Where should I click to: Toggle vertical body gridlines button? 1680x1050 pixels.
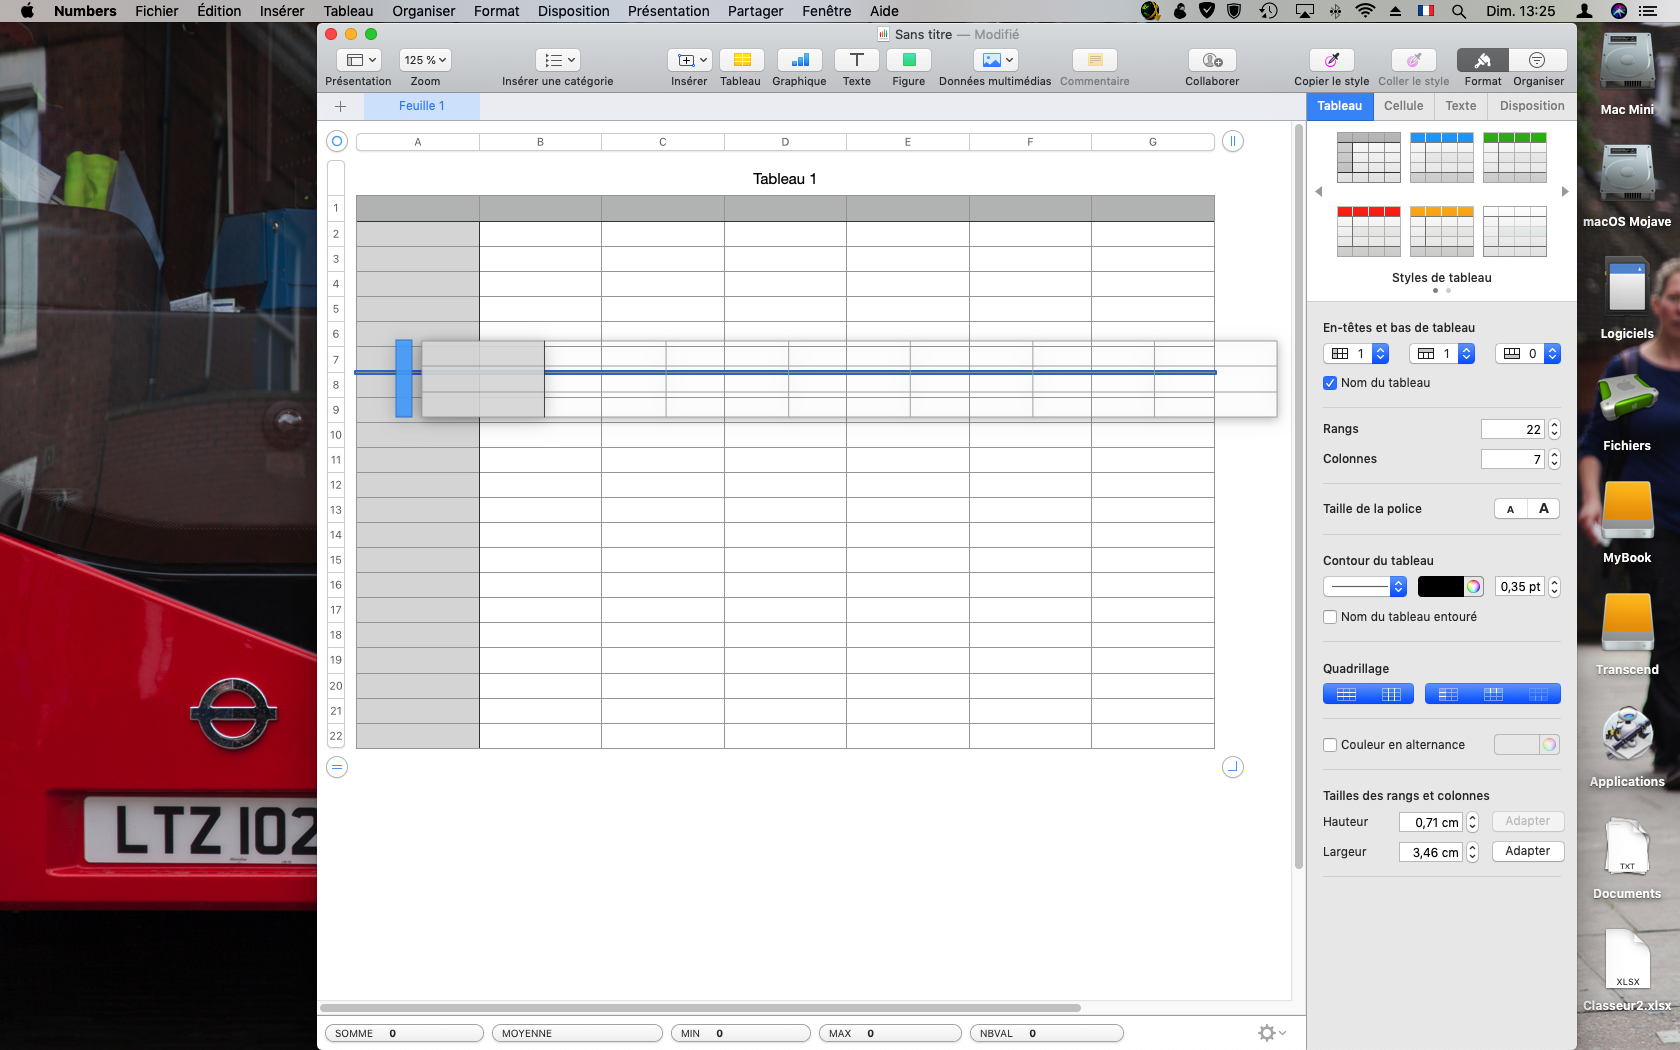(x=1391, y=694)
